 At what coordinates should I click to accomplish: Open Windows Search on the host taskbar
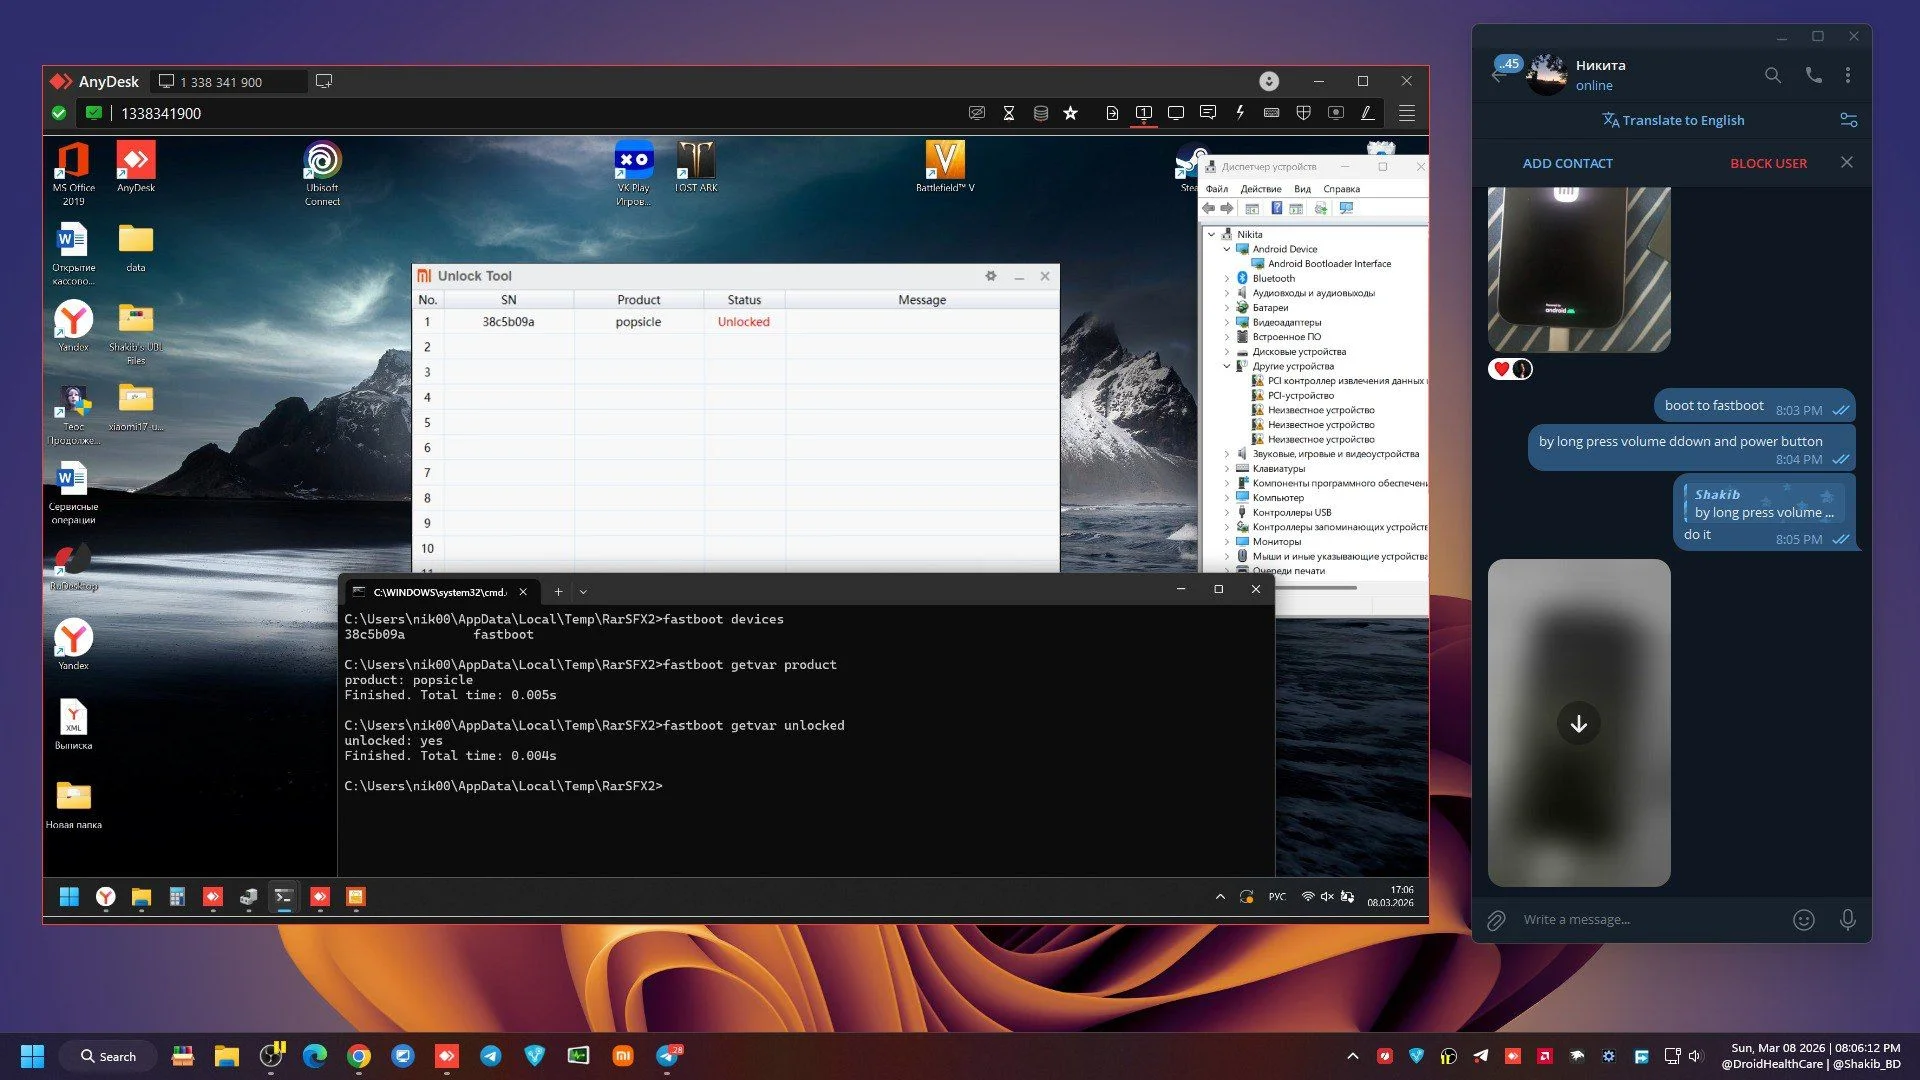click(x=109, y=1056)
